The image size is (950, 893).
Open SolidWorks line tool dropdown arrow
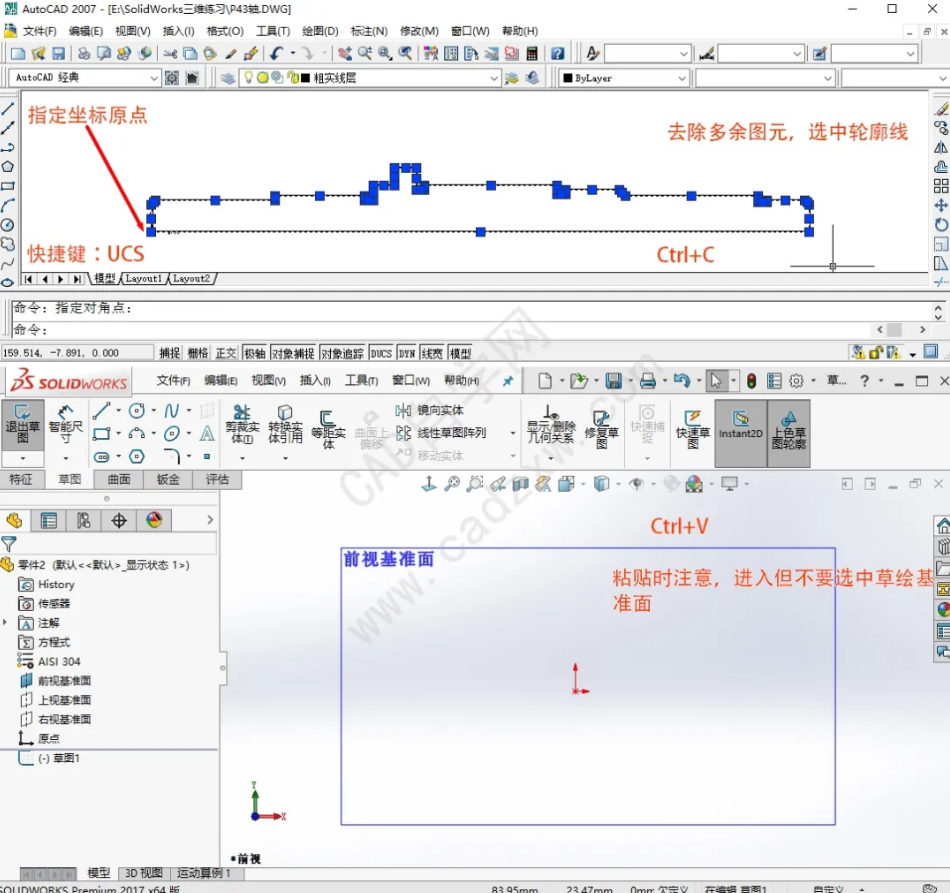118,411
